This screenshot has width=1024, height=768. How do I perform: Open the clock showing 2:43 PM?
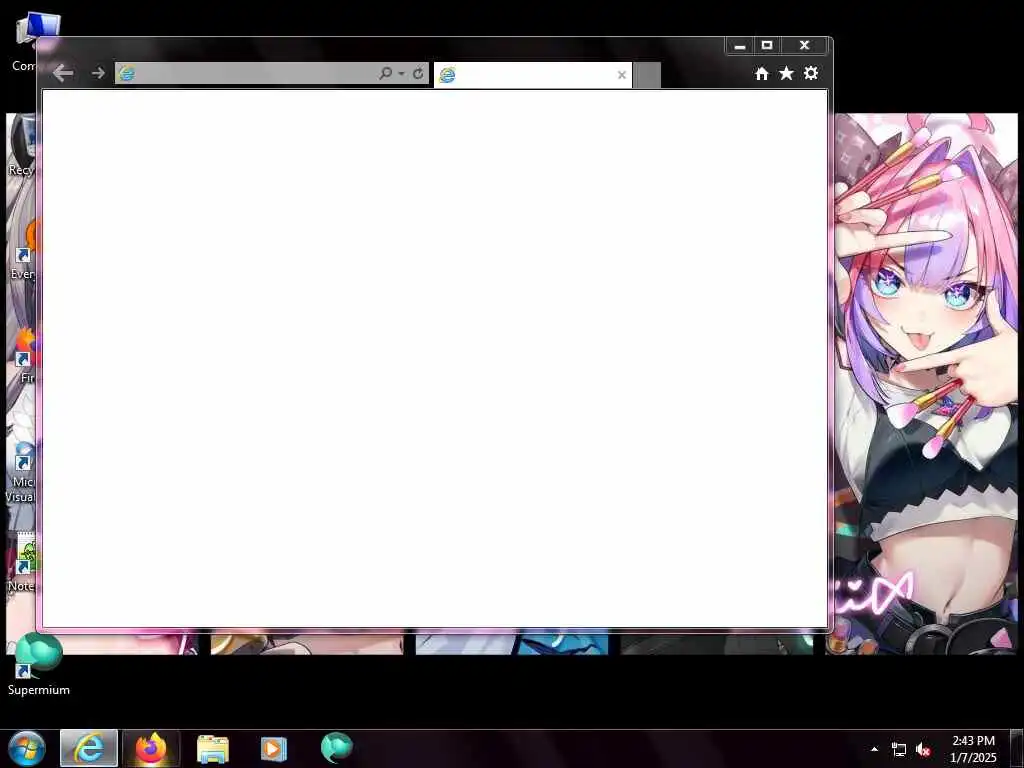(x=973, y=749)
